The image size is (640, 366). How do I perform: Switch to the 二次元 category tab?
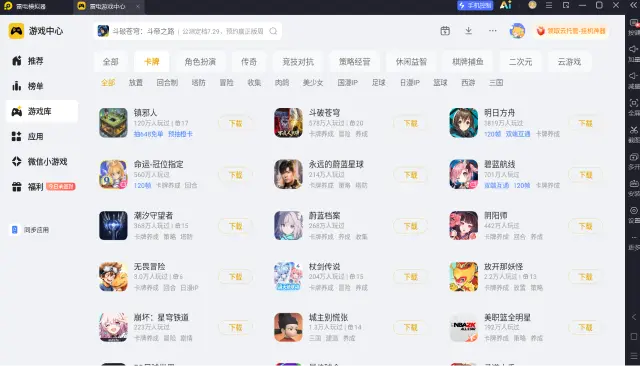click(x=520, y=62)
